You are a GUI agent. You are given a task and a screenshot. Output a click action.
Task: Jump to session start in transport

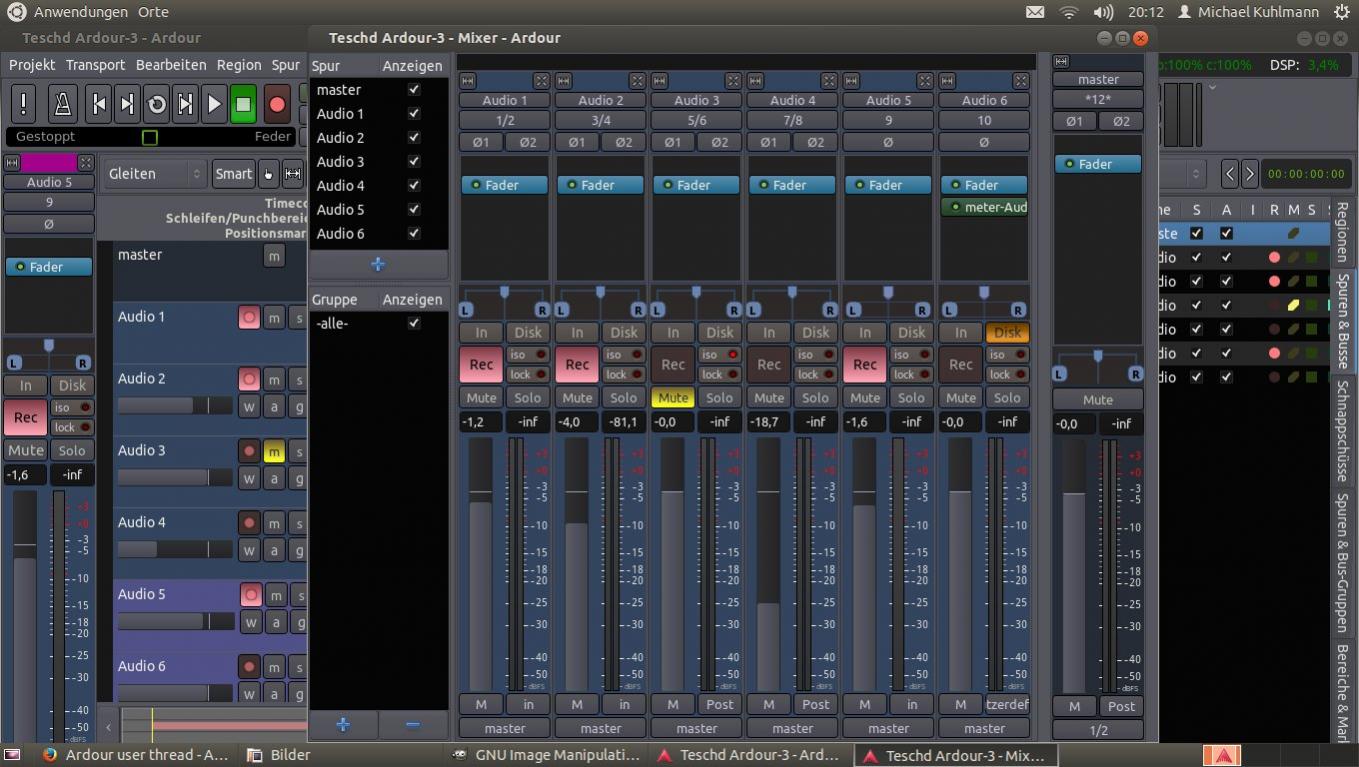98,104
